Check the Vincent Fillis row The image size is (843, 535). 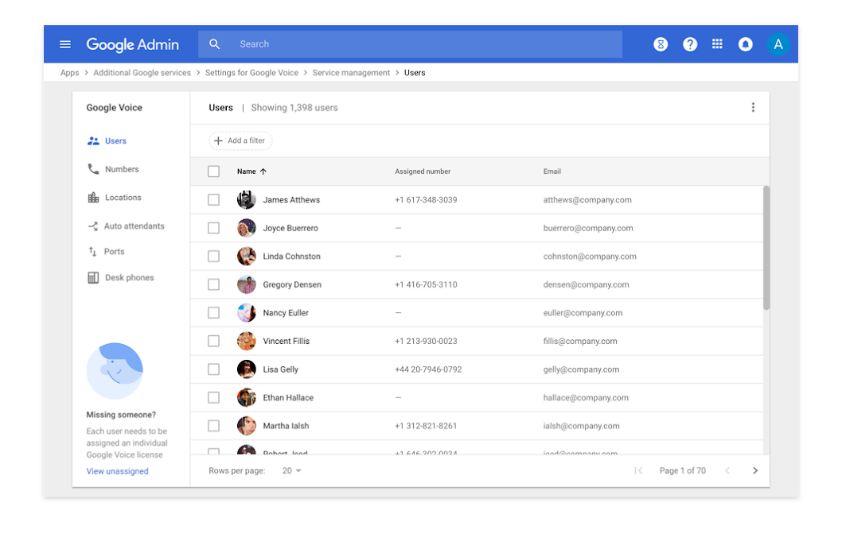click(213, 341)
